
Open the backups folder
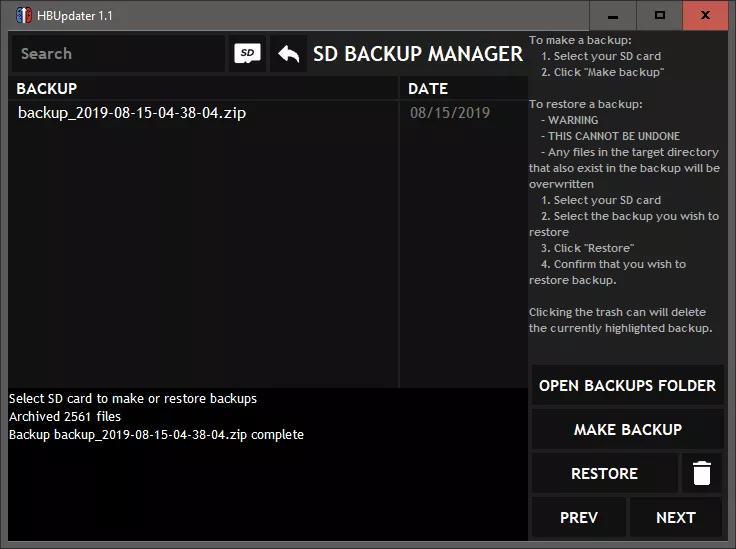point(627,385)
